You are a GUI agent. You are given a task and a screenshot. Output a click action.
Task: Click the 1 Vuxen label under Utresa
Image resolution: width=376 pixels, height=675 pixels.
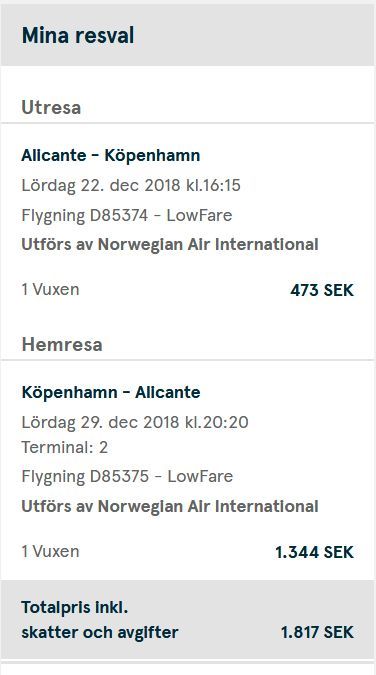50,289
